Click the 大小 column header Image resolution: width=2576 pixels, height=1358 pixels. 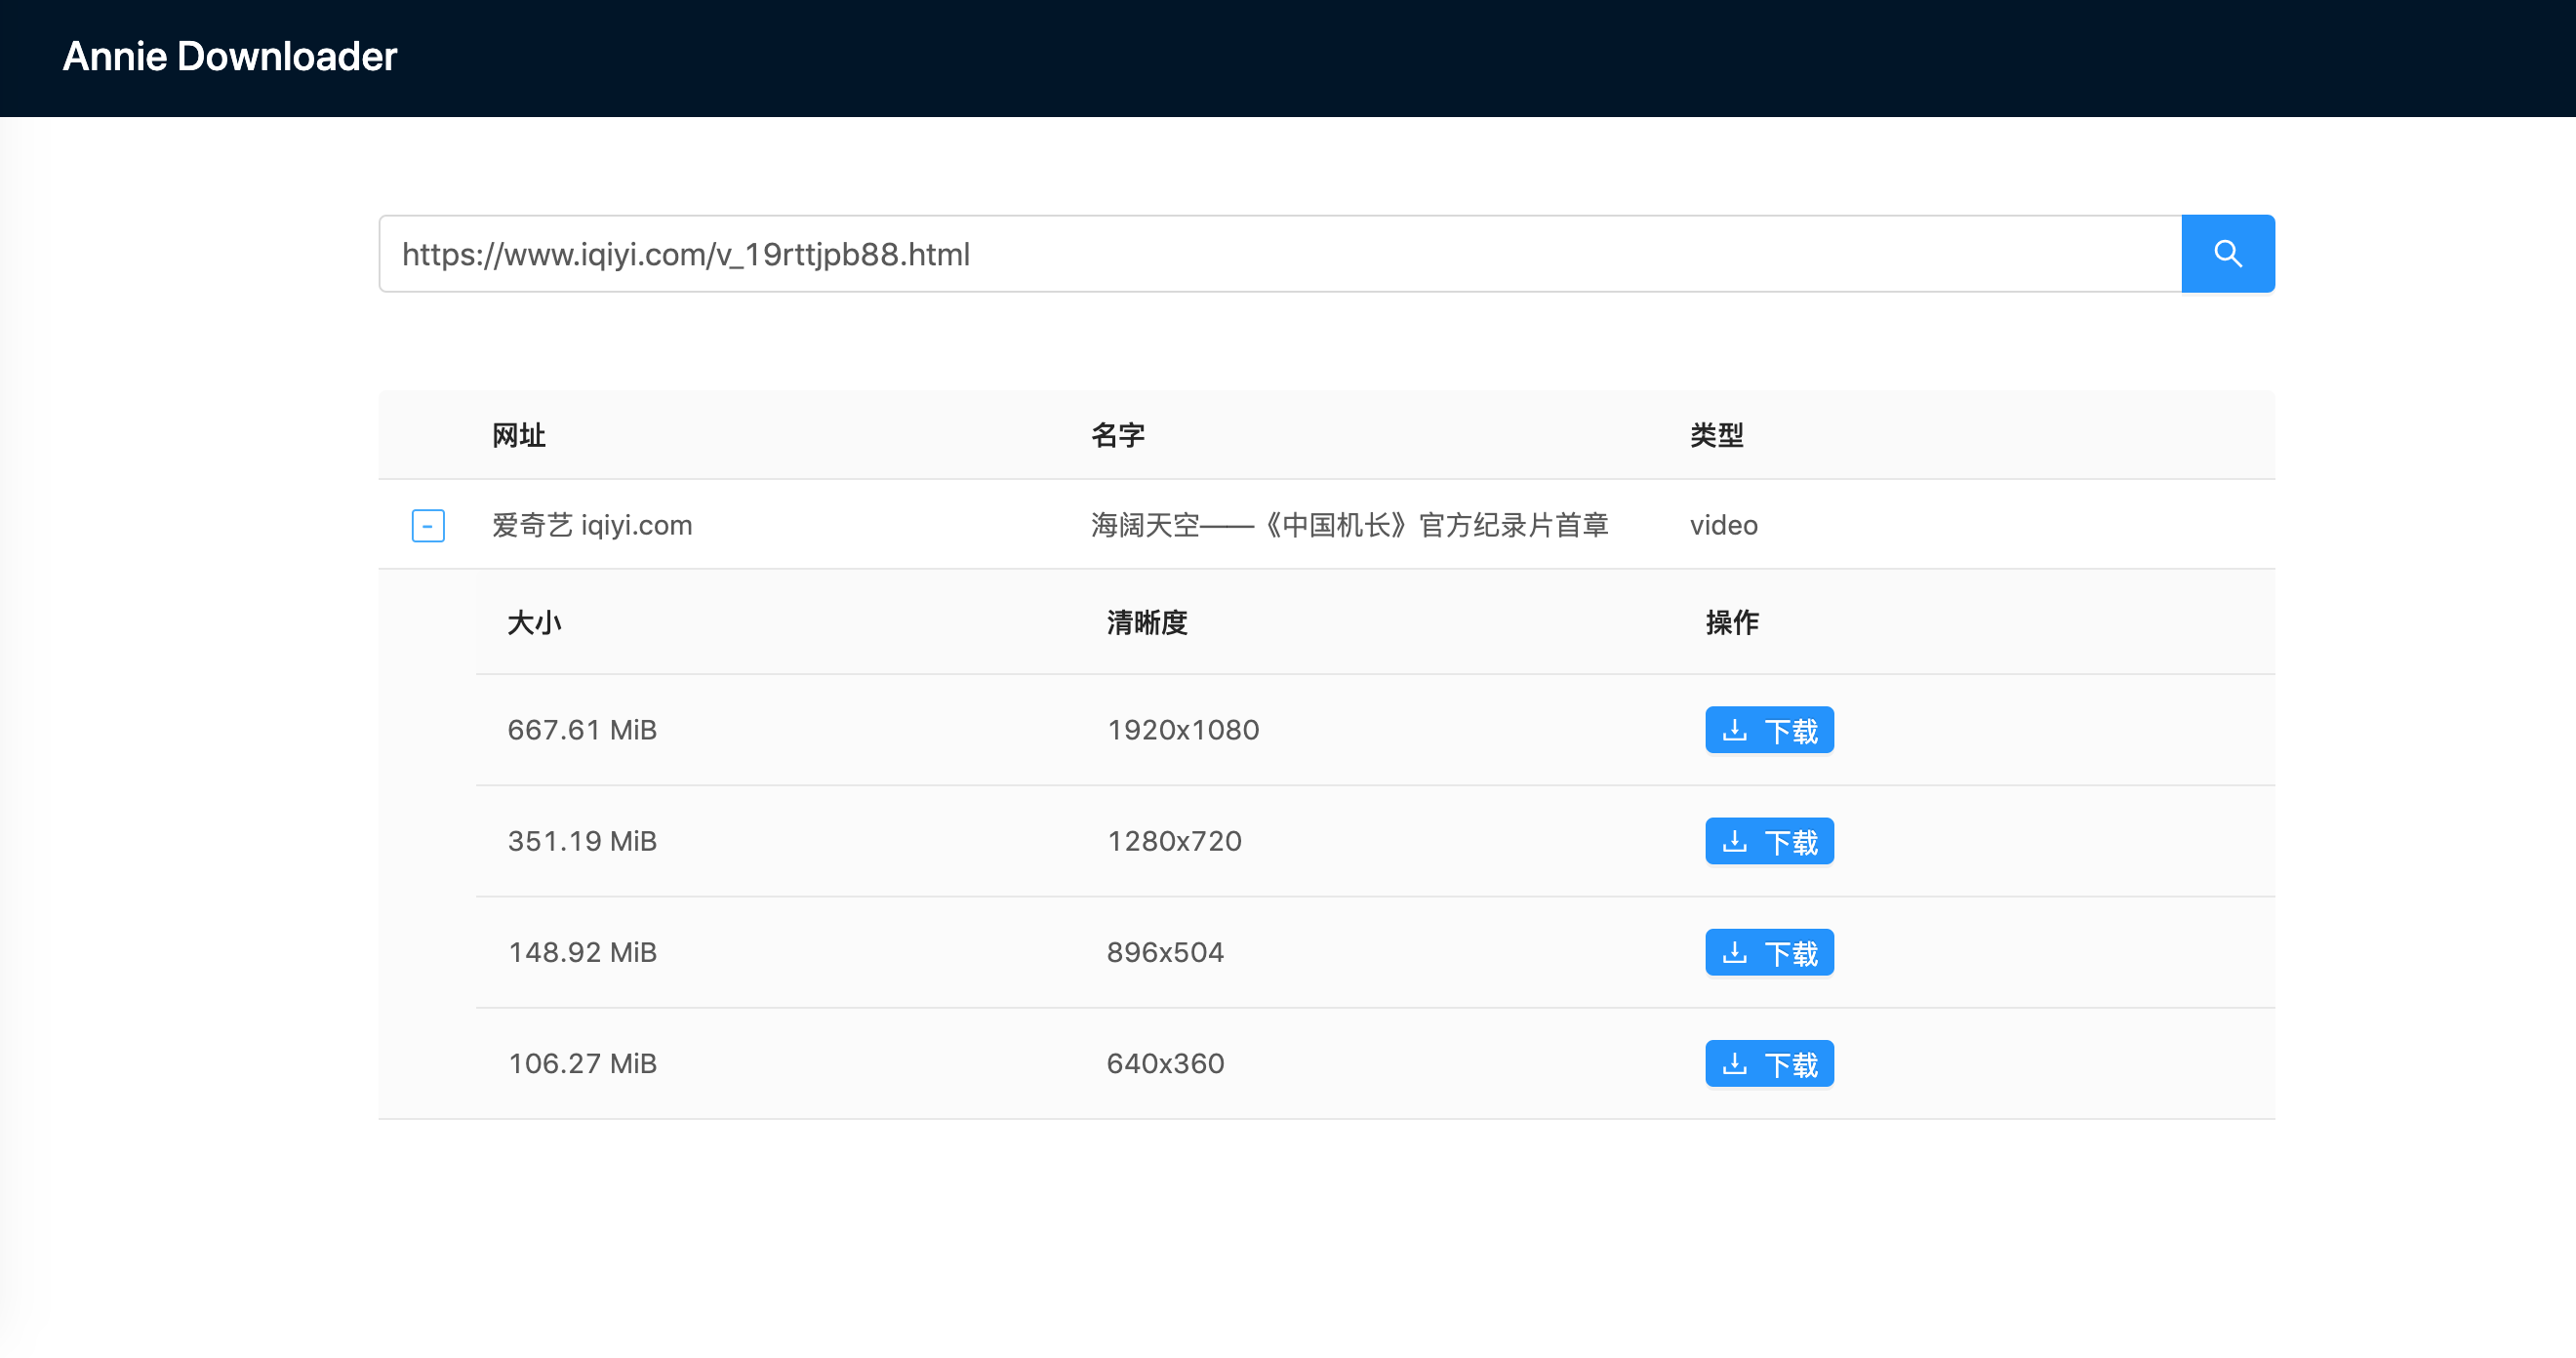[534, 622]
